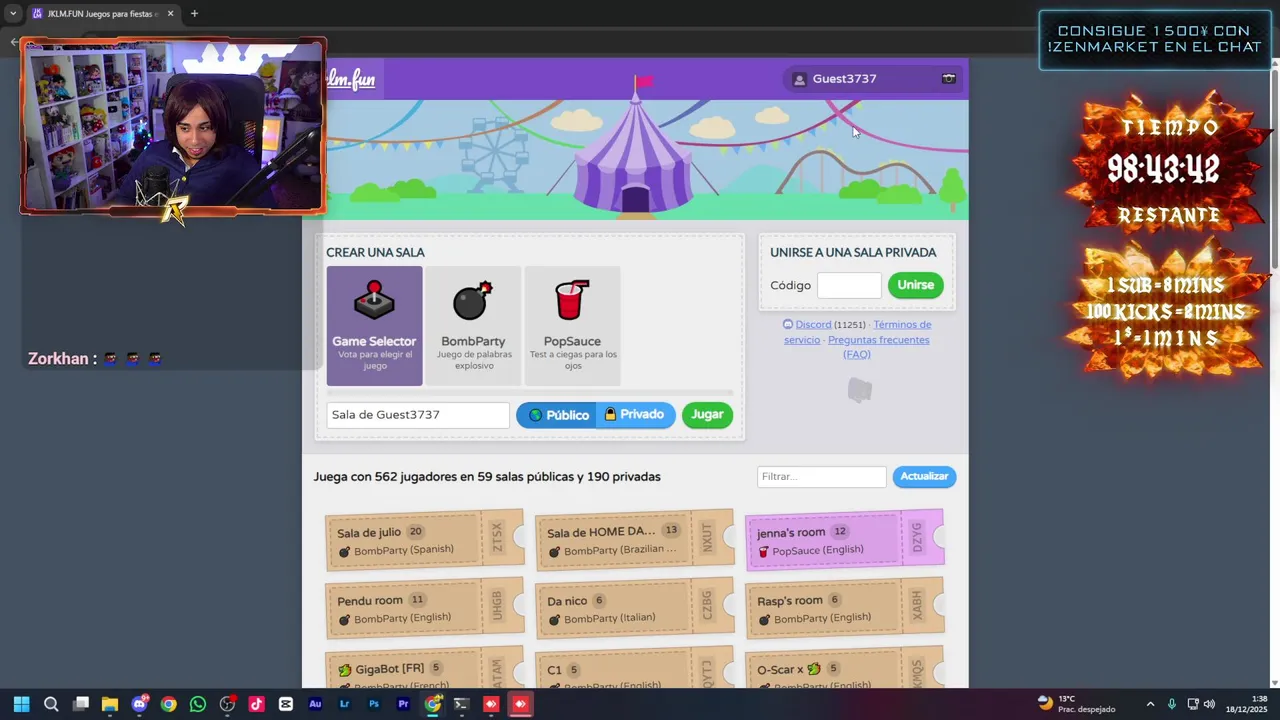
Task: Join the Da nico Italian room
Action: [x=635, y=608]
